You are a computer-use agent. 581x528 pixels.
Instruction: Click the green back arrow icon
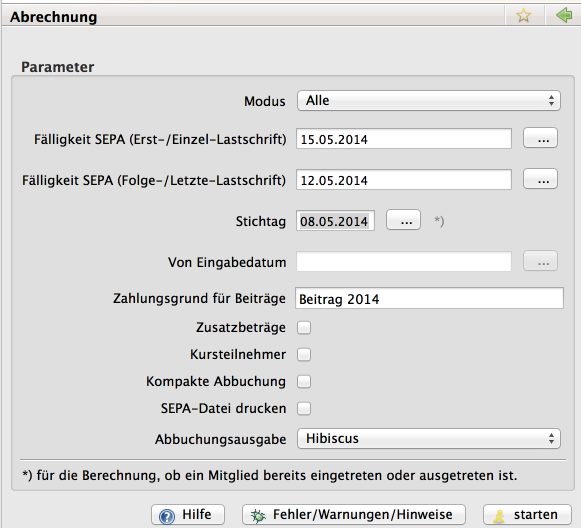[x=564, y=16]
